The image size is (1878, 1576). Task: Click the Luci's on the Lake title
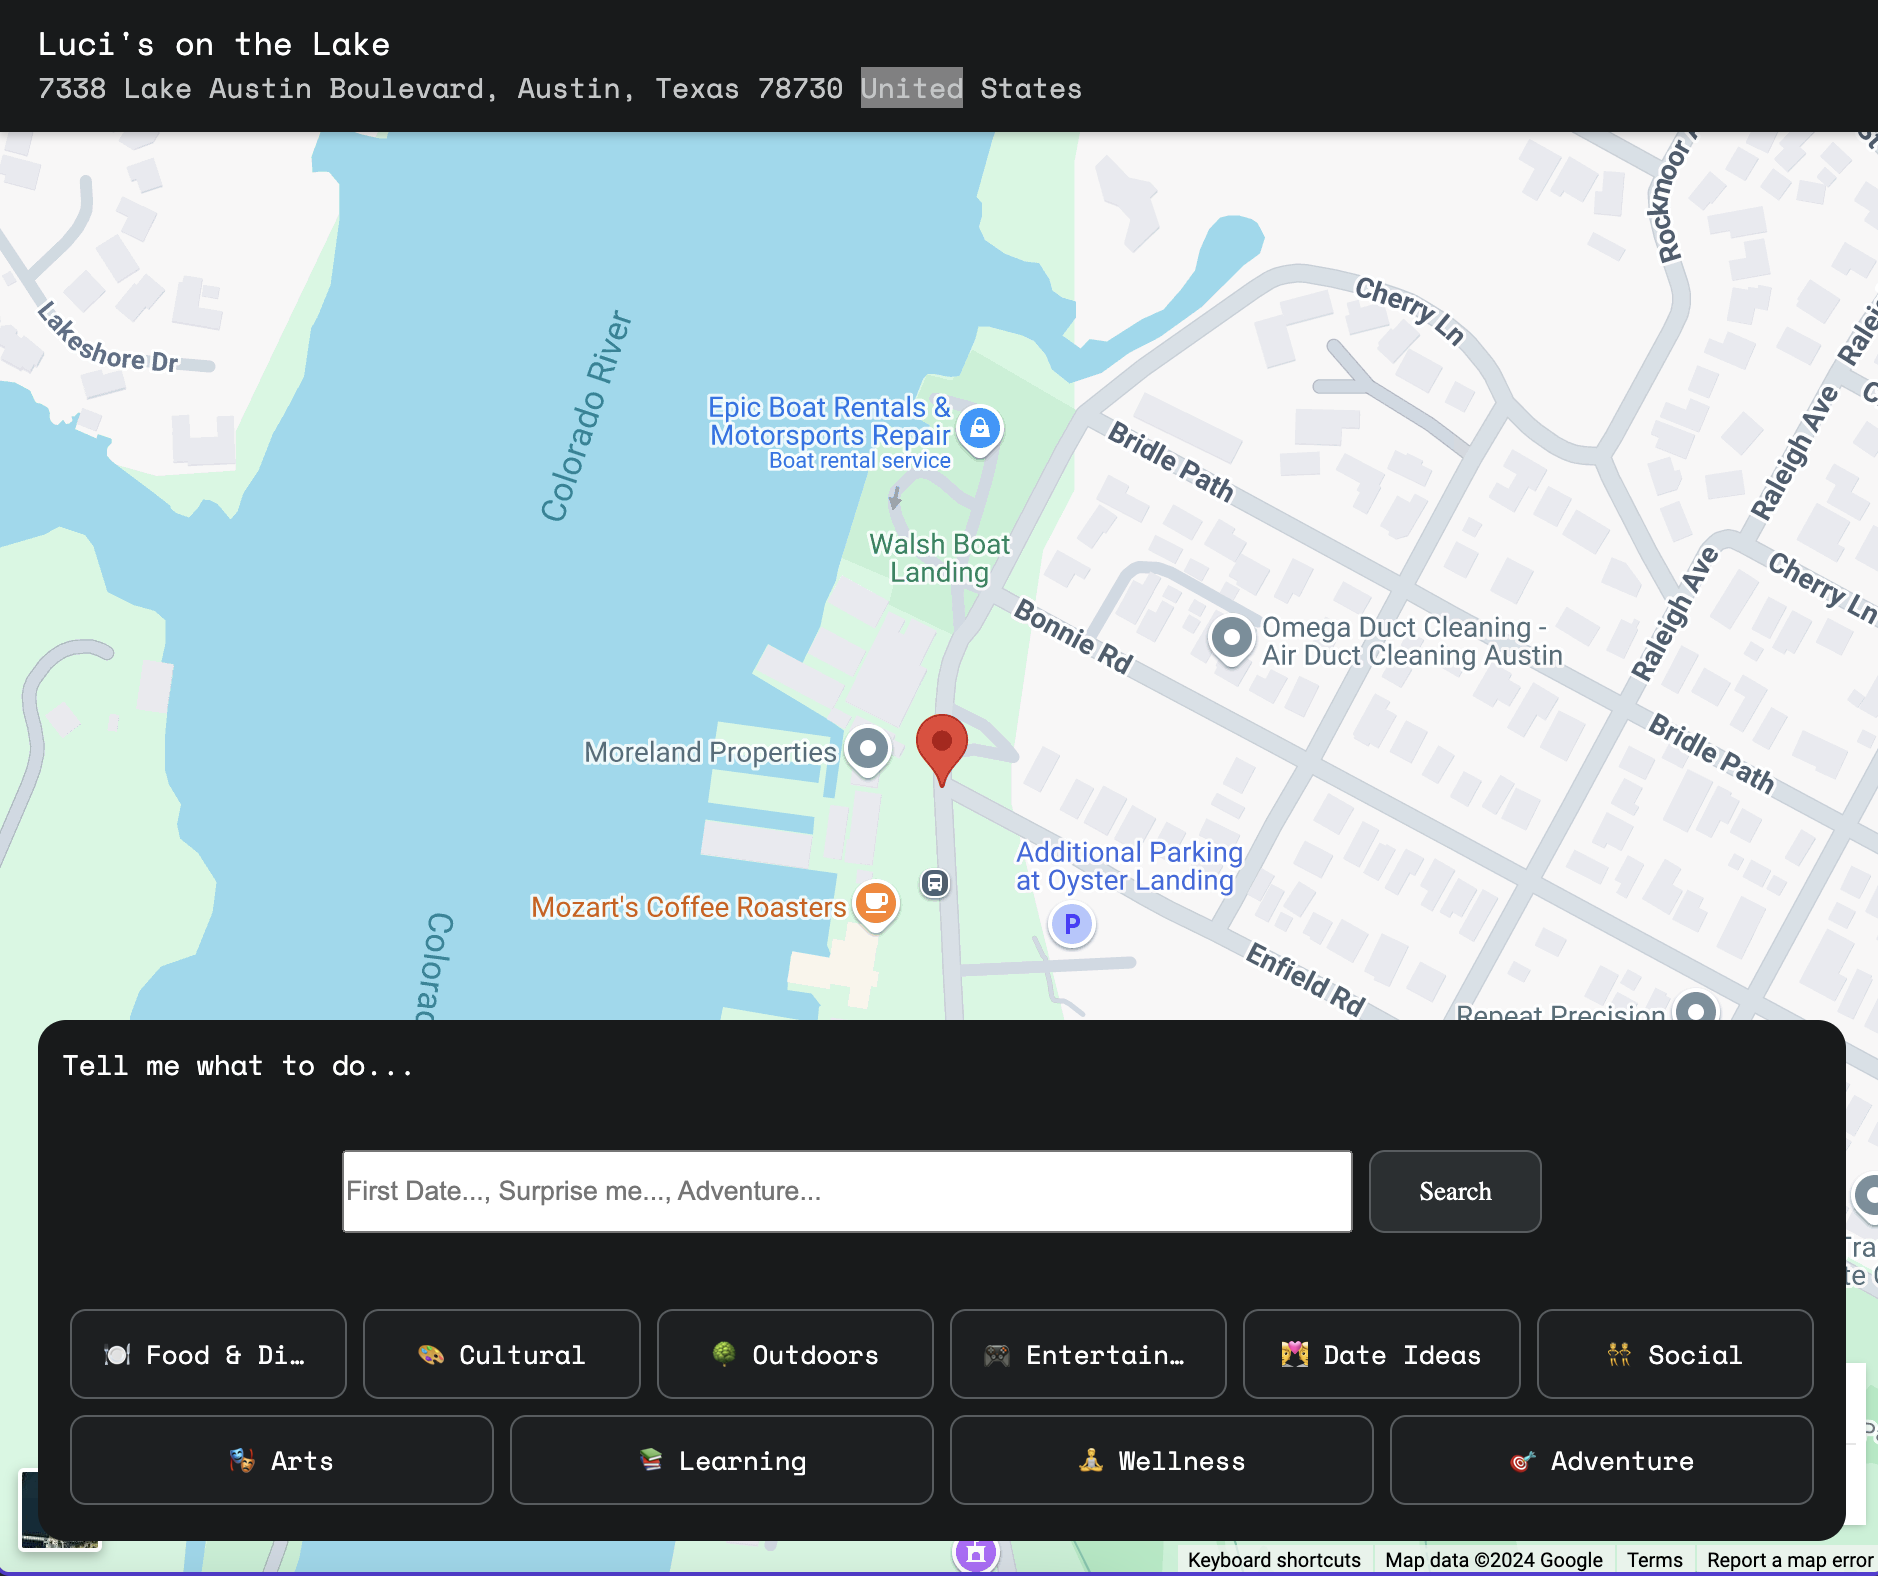point(214,44)
